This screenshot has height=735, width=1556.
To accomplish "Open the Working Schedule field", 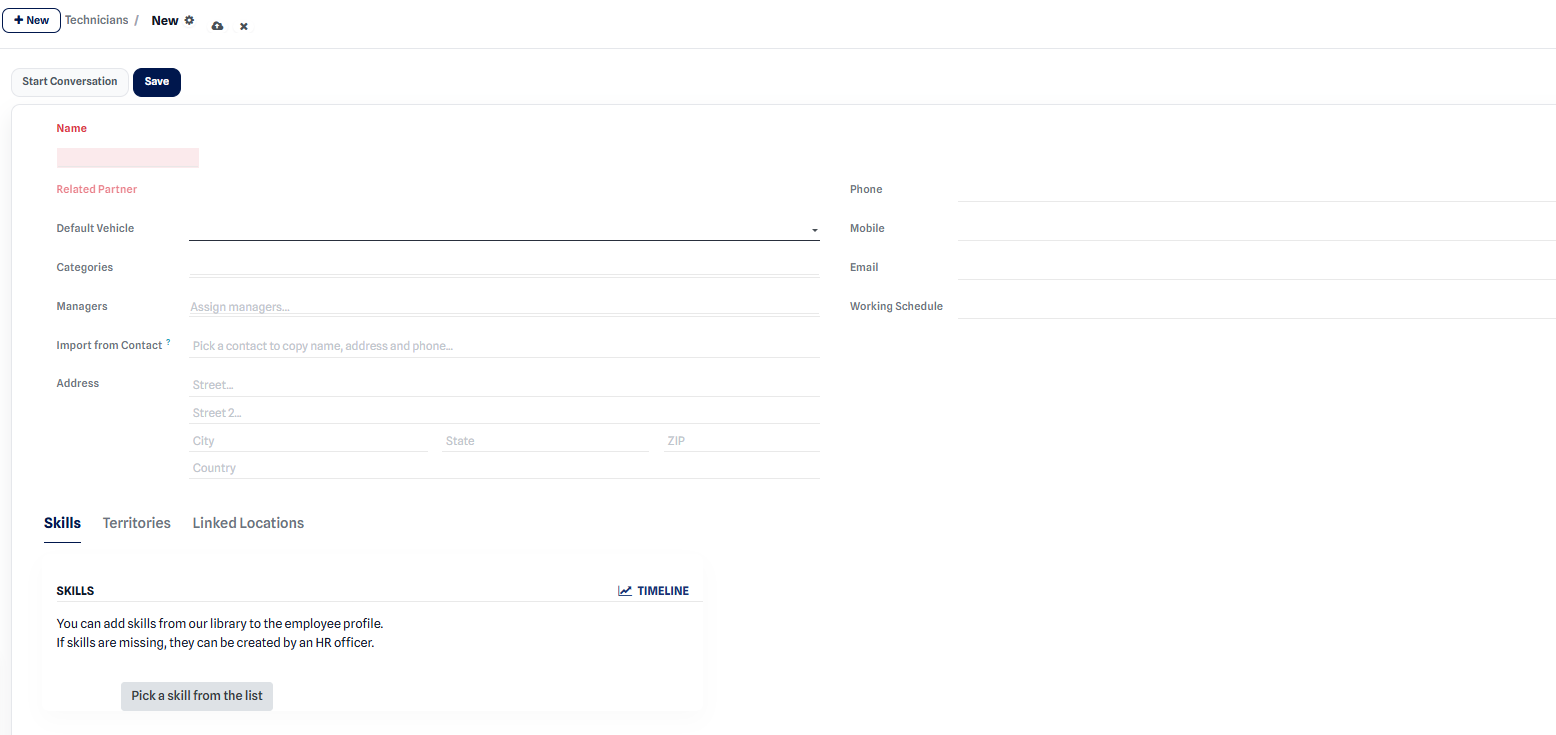I will [1256, 307].
